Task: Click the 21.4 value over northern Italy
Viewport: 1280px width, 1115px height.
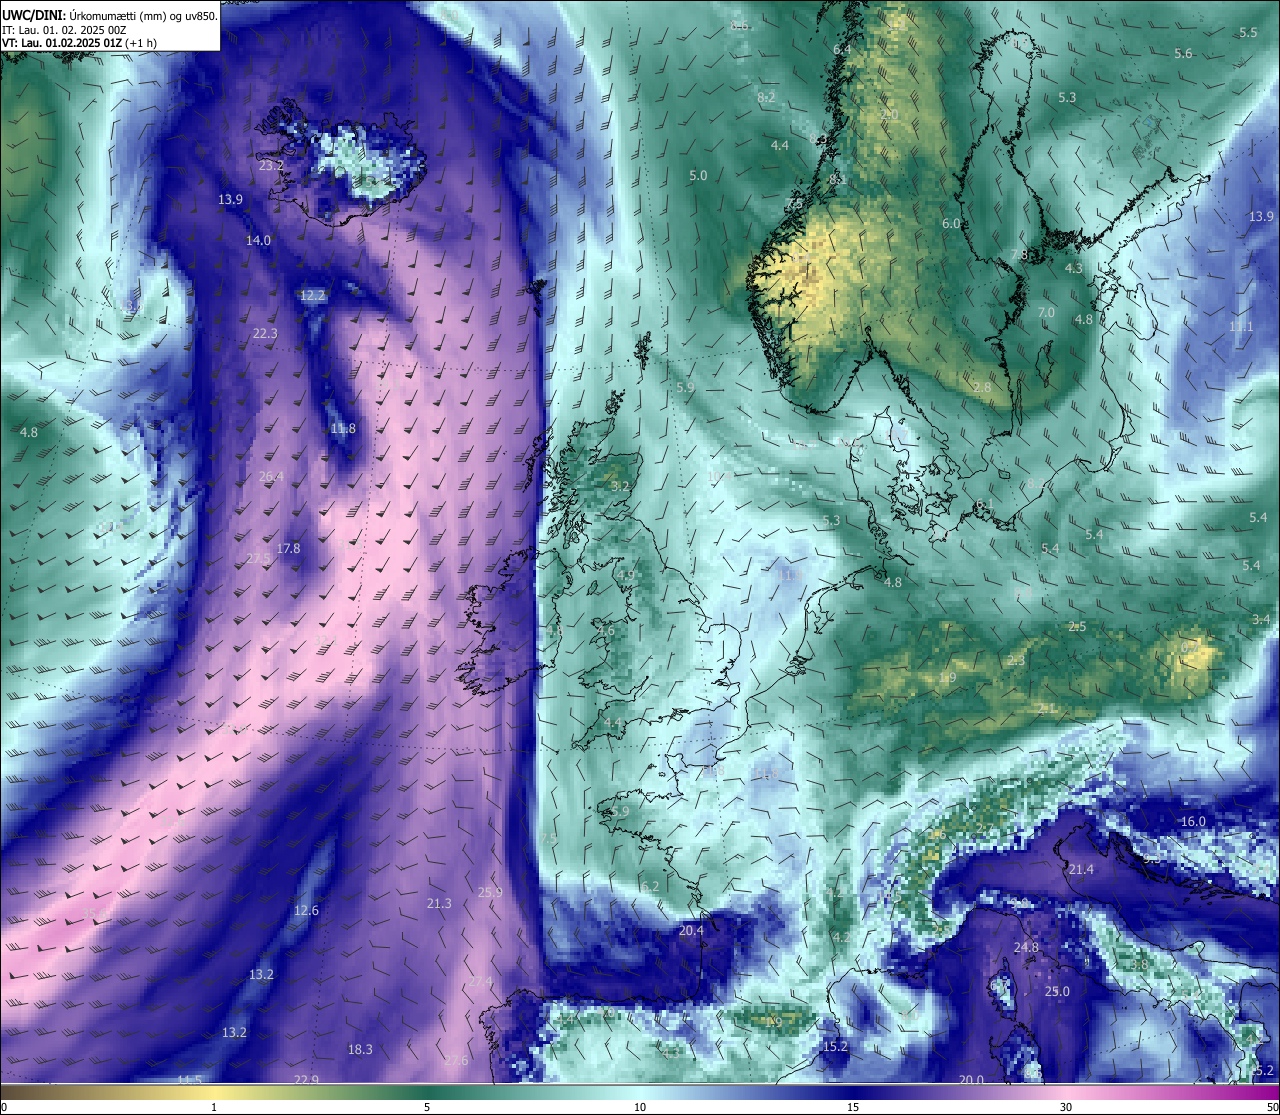Action: tap(1081, 869)
